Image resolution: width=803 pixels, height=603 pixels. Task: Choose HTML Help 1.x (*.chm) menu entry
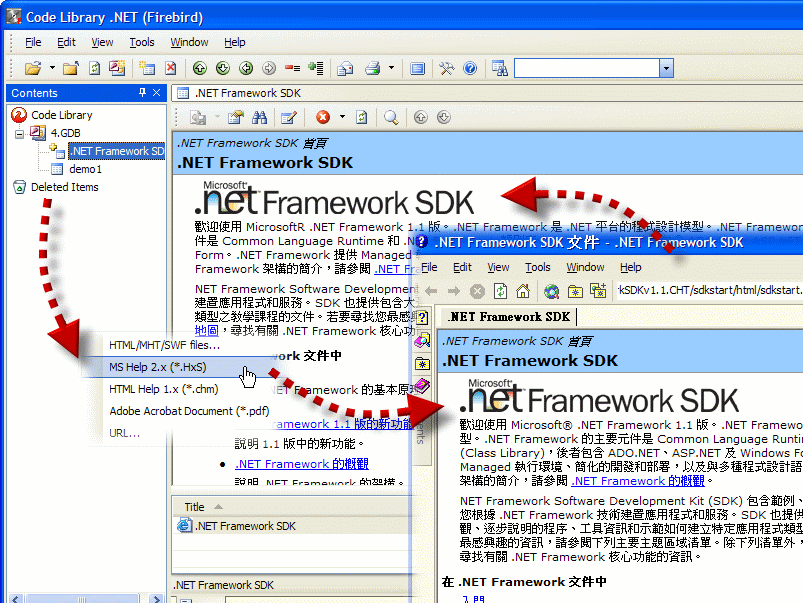[x=163, y=389]
